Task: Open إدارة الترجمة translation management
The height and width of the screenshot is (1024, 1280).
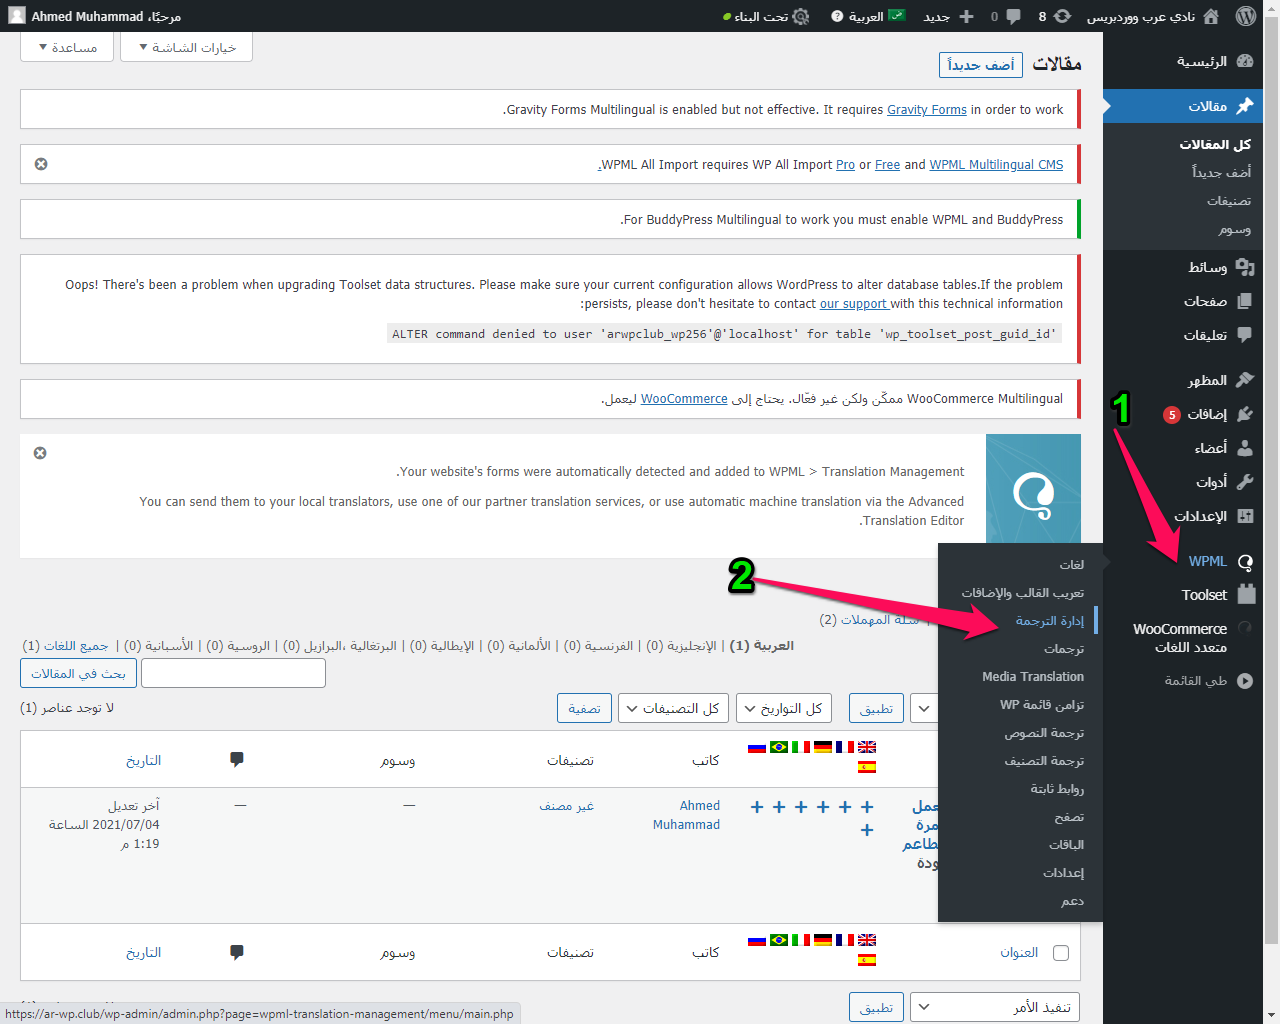Action: (1020, 620)
